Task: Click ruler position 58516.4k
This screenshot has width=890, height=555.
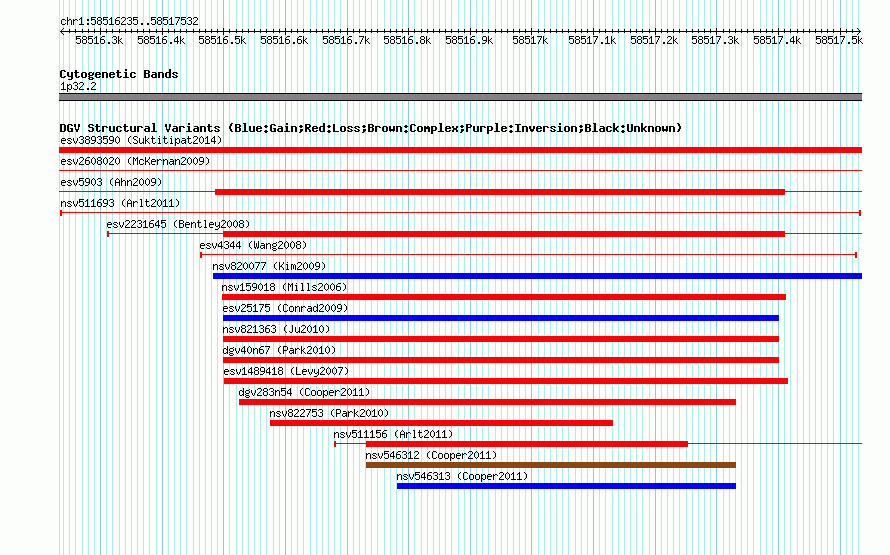Action: point(161,40)
